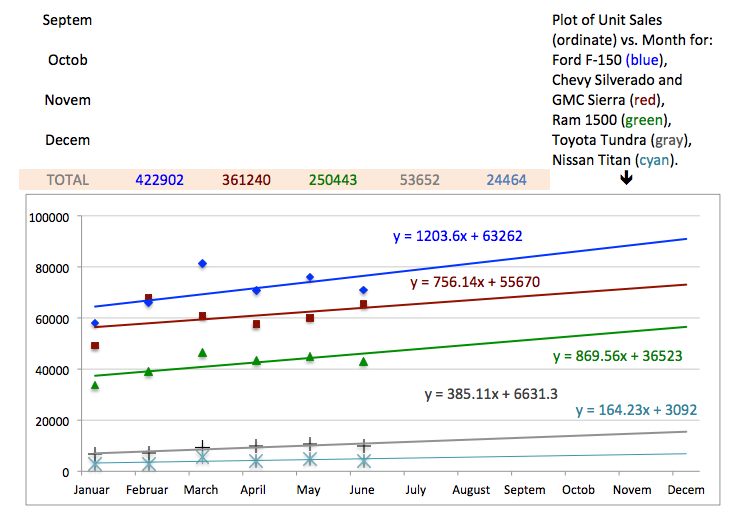Select the green triangle marker for June

click(x=364, y=362)
